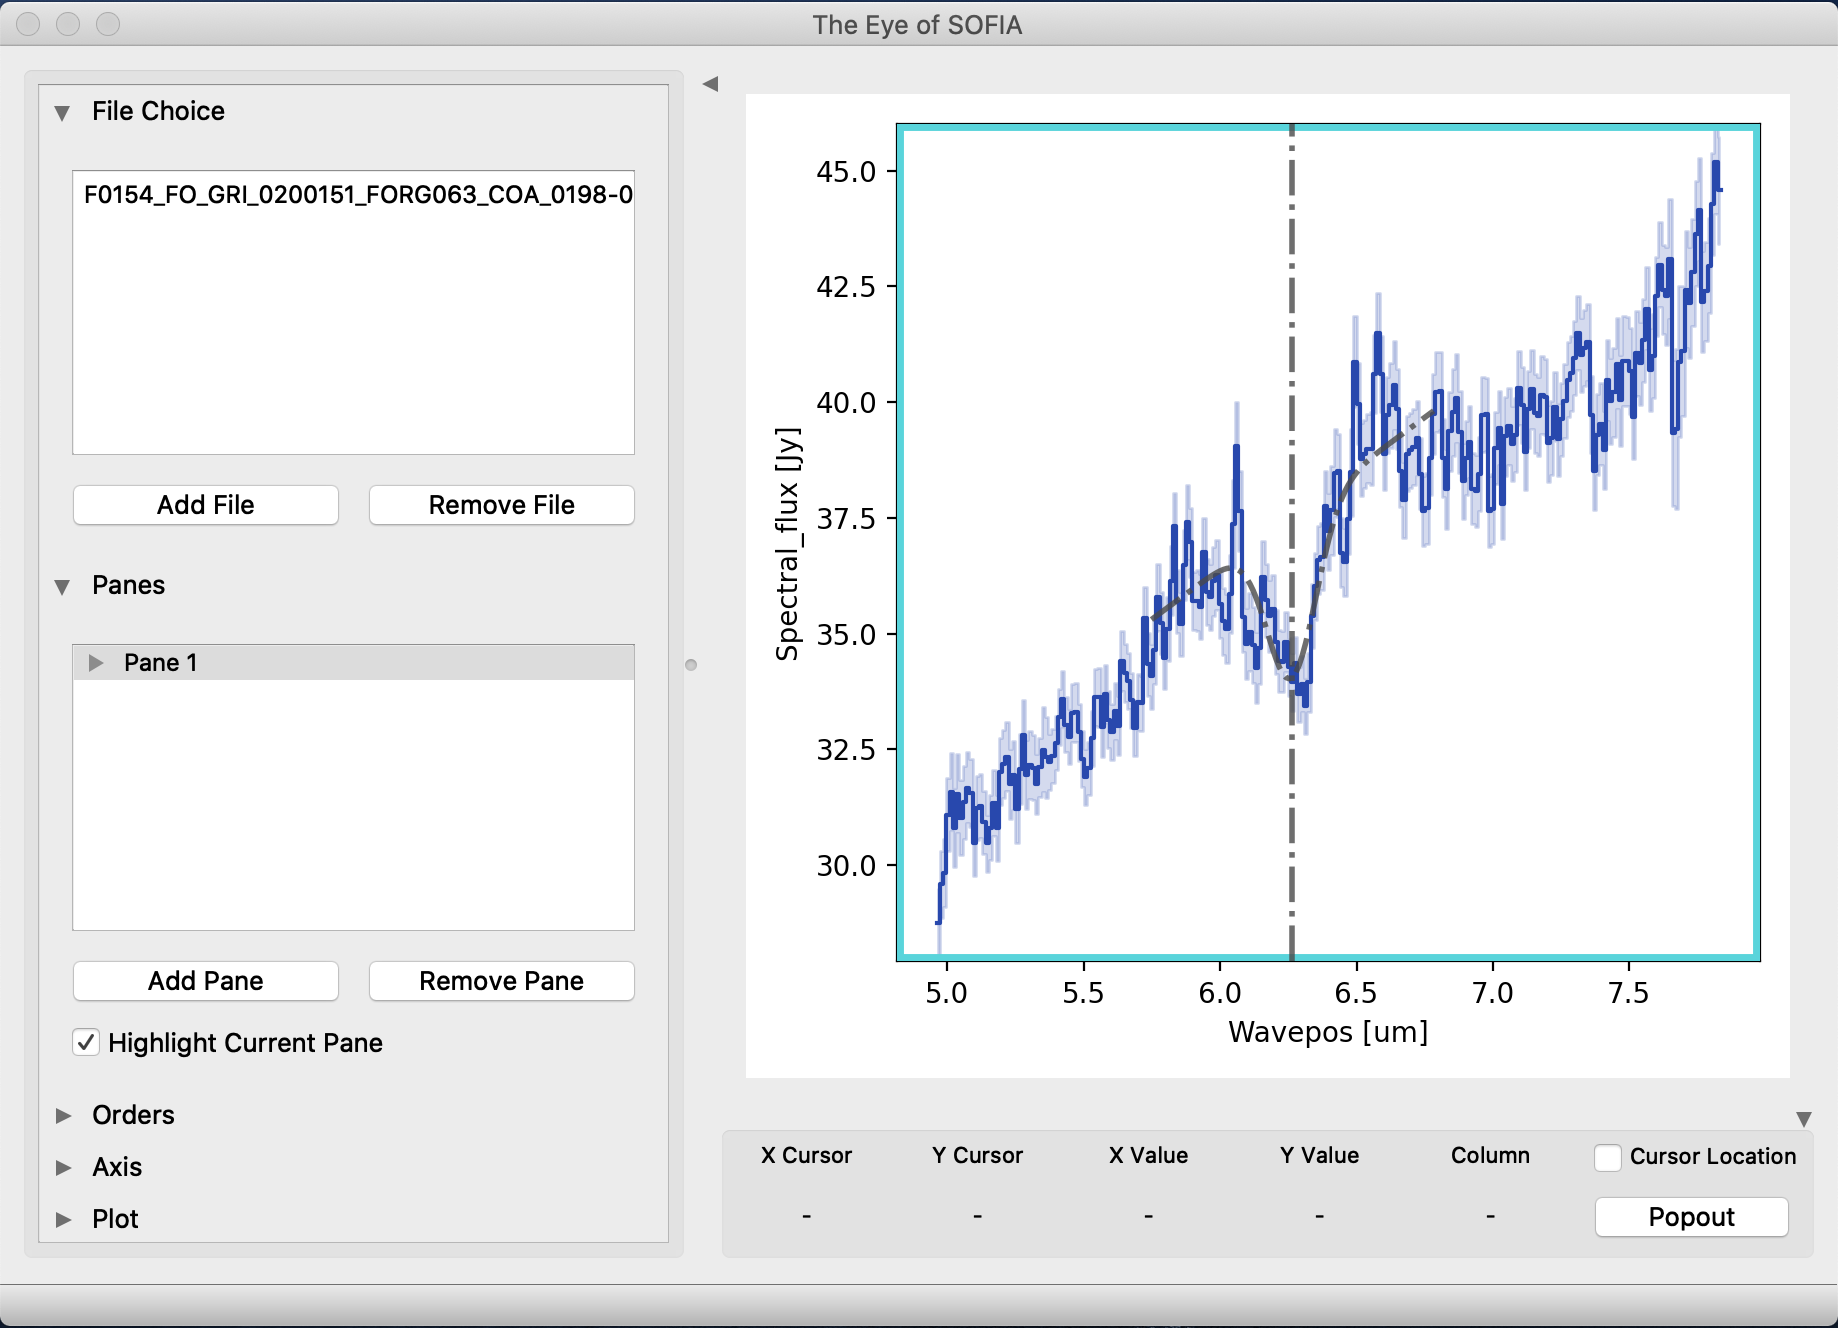This screenshot has width=1838, height=1328.
Task: Open the Popout cursor window
Action: (1691, 1217)
